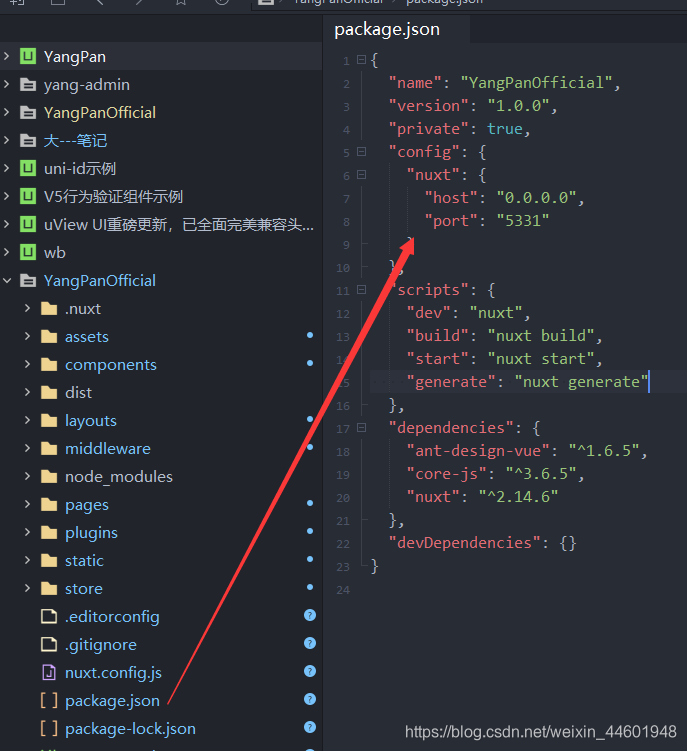Select the uni-id示例 project label
This screenshot has width=687, height=751.
[80, 169]
